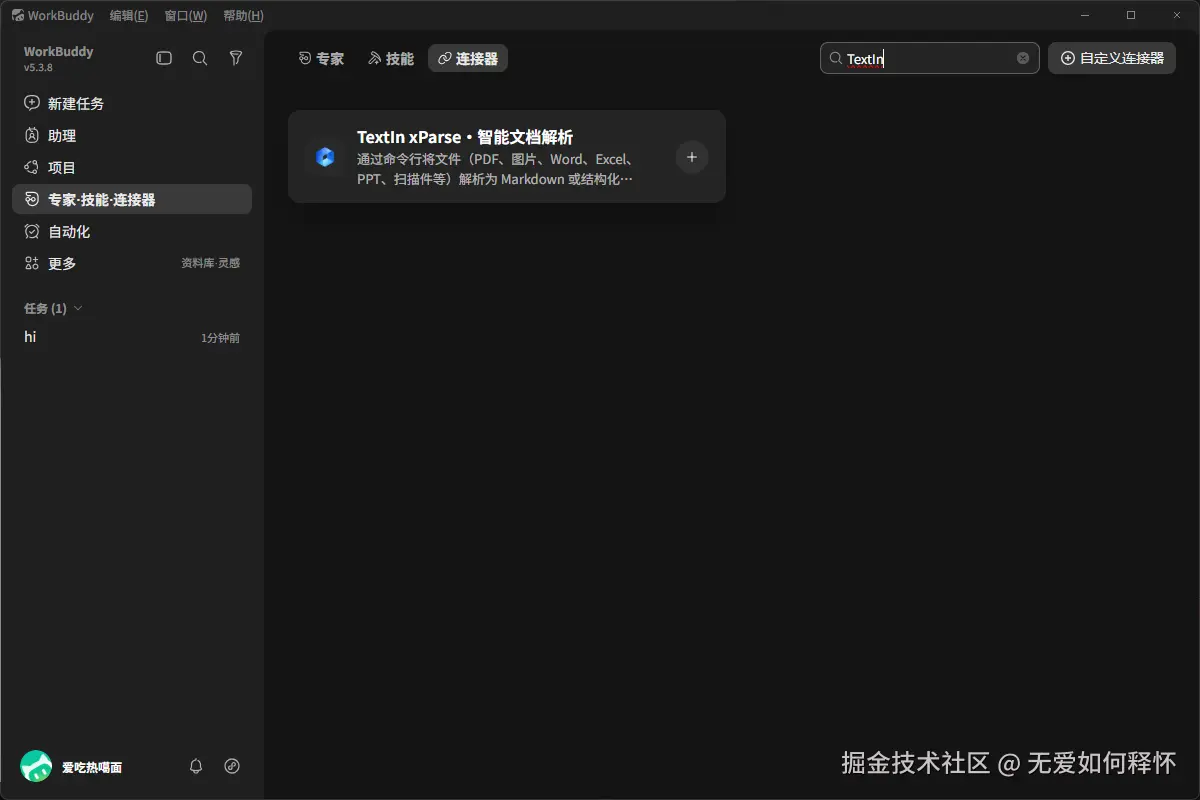Click the 更多 grid icon
This screenshot has height=800, width=1200.
click(x=32, y=263)
